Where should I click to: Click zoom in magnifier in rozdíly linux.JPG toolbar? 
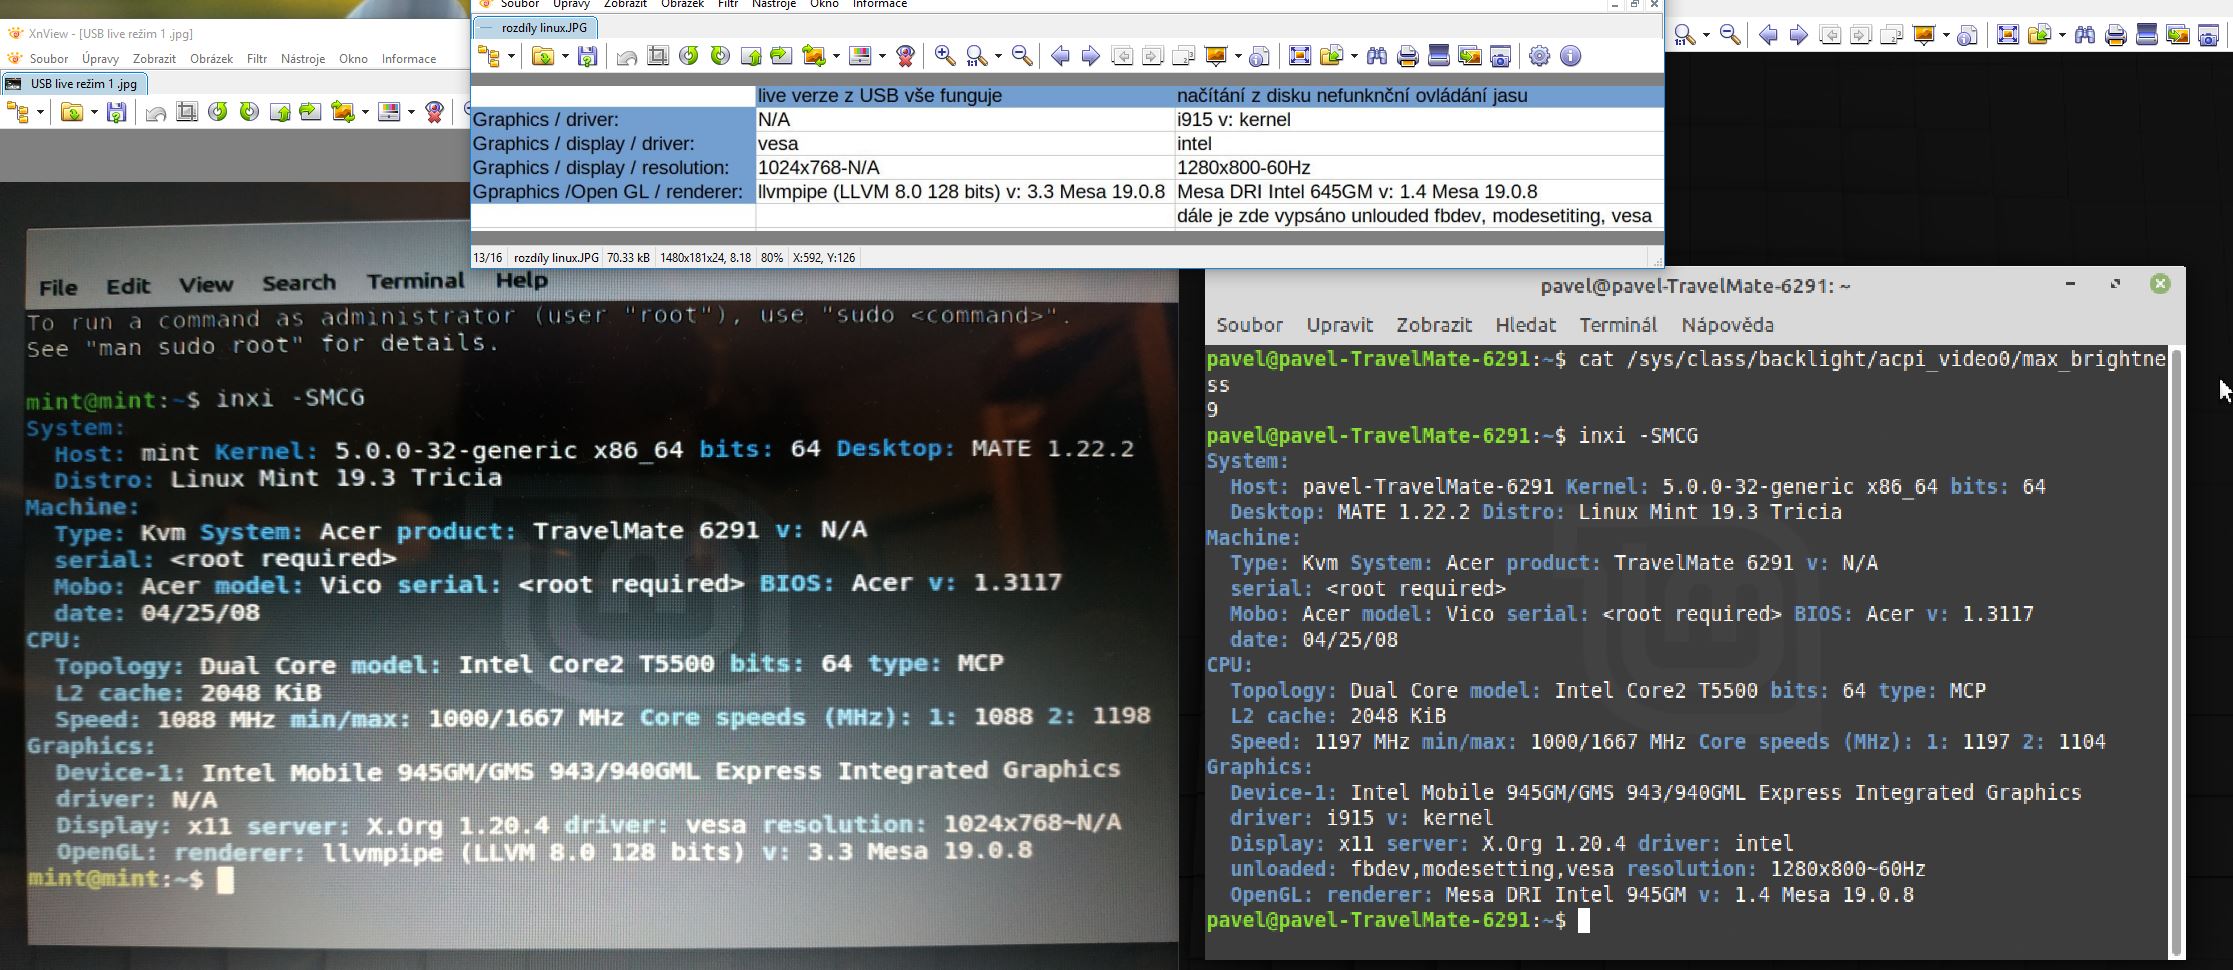pyautogui.click(x=944, y=56)
